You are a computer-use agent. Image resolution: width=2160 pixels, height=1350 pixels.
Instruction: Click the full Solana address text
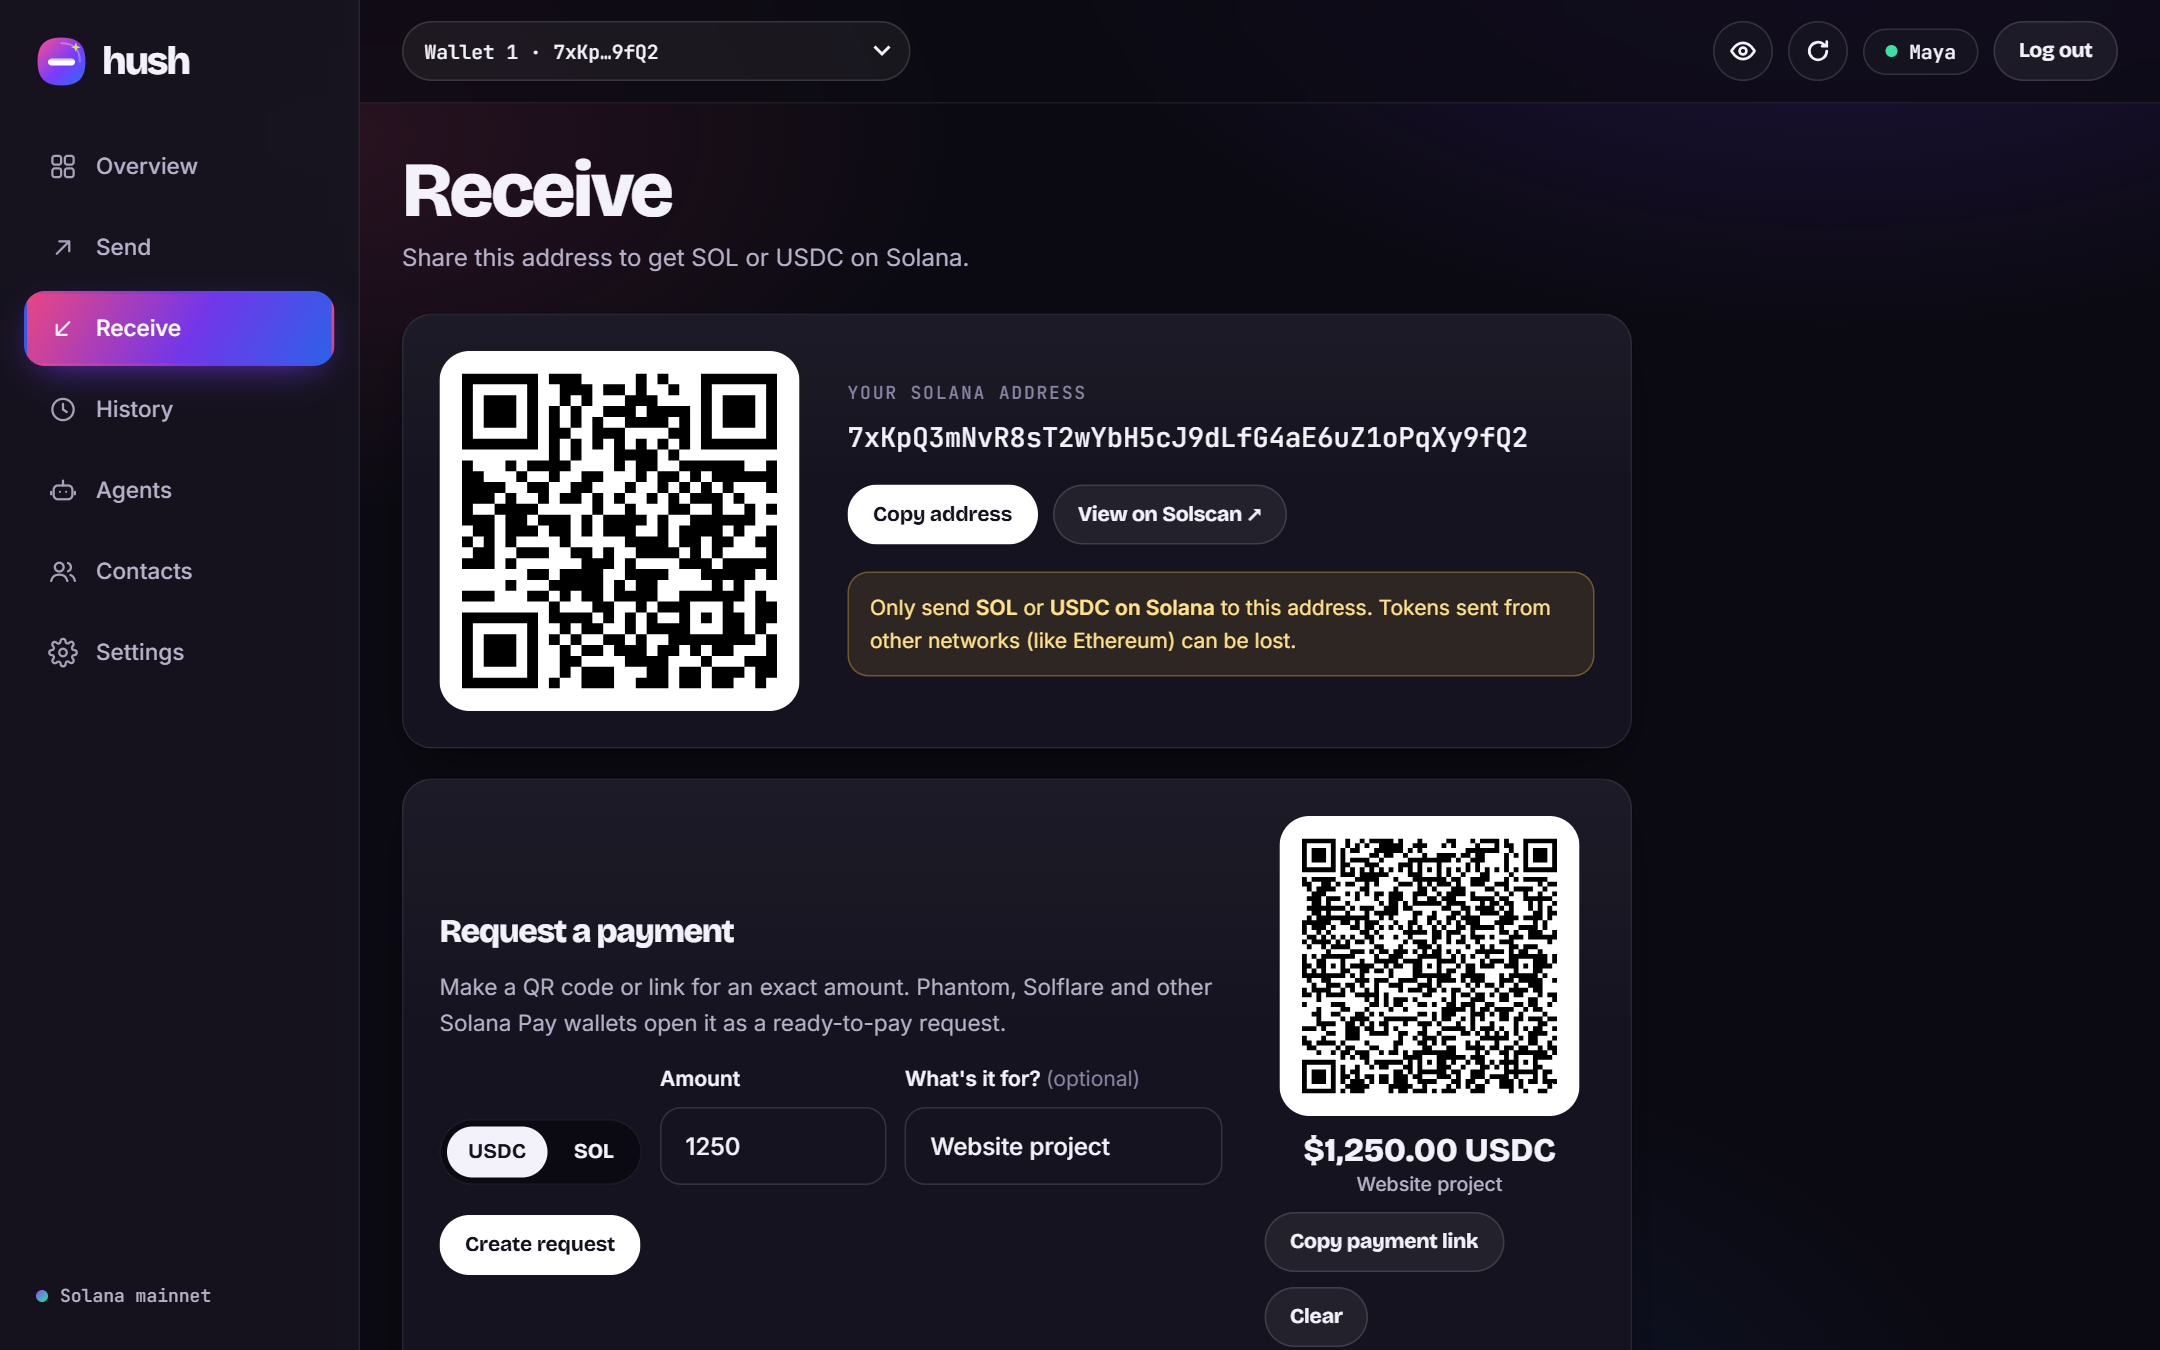click(x=1187, y=438)
